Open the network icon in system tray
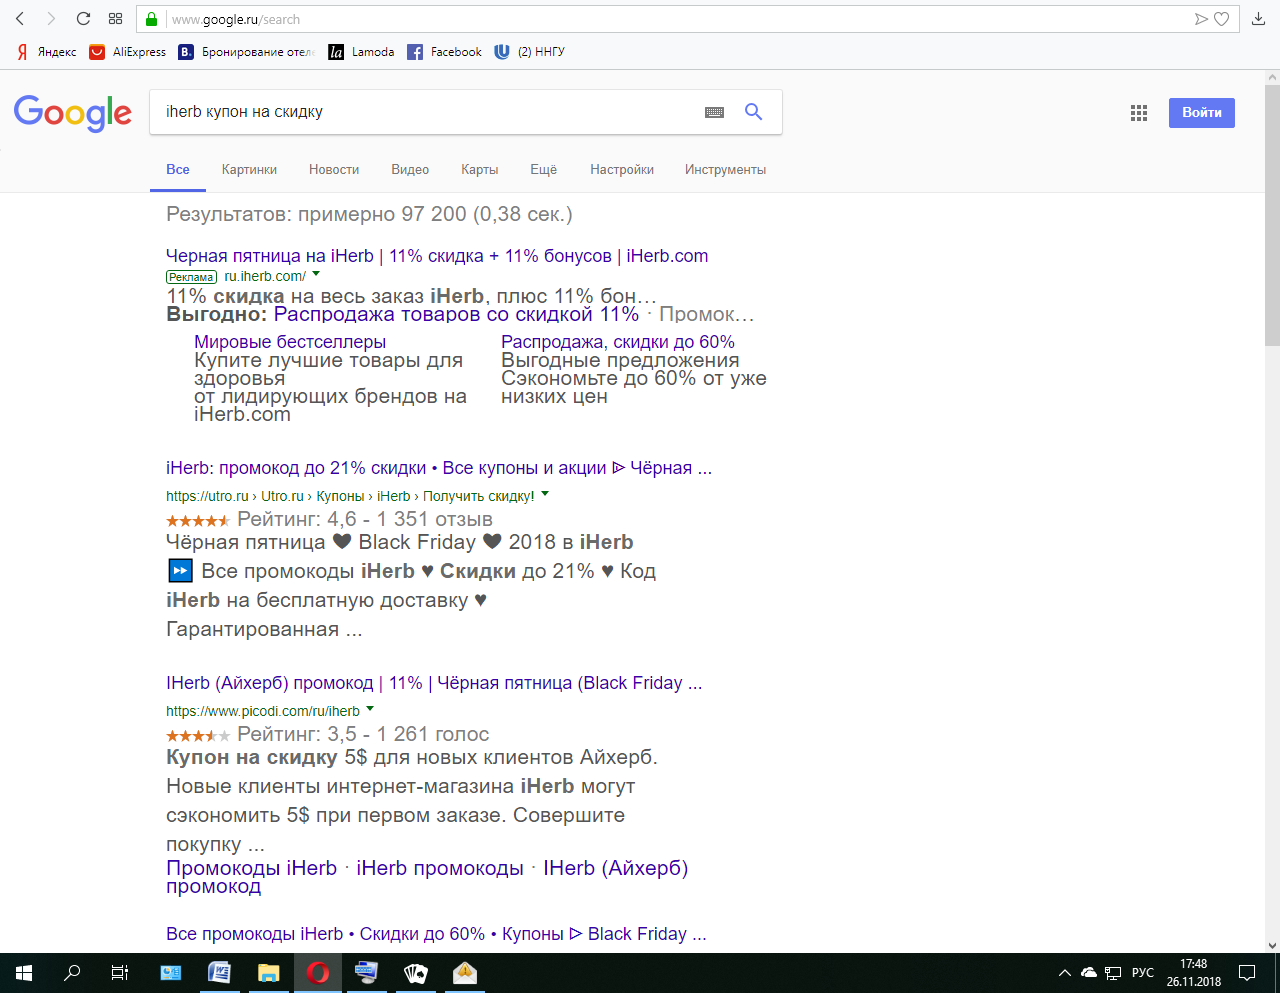This screenshot has width=1280, height=993. pos(1113,972)
